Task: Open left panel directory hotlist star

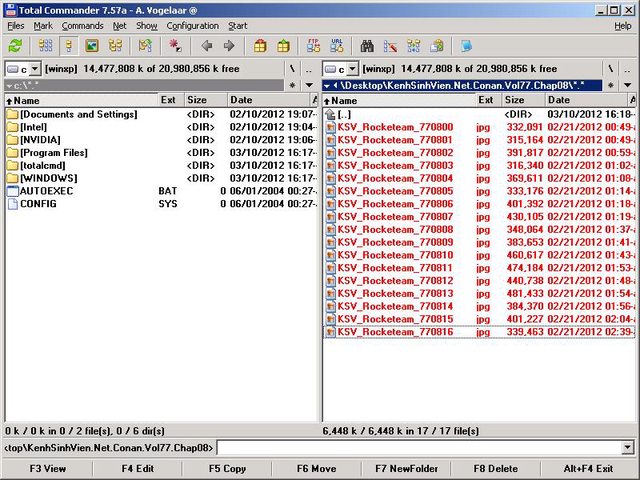Action: (x=292, y=85)
